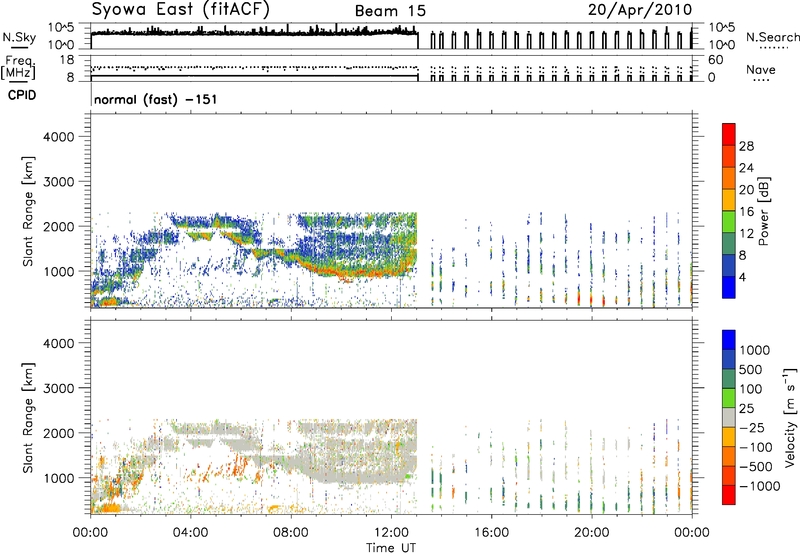Viewport: 800px width, 554px height.
Task: Click the '20' power colorbar label
Action: tap(746, 190)
